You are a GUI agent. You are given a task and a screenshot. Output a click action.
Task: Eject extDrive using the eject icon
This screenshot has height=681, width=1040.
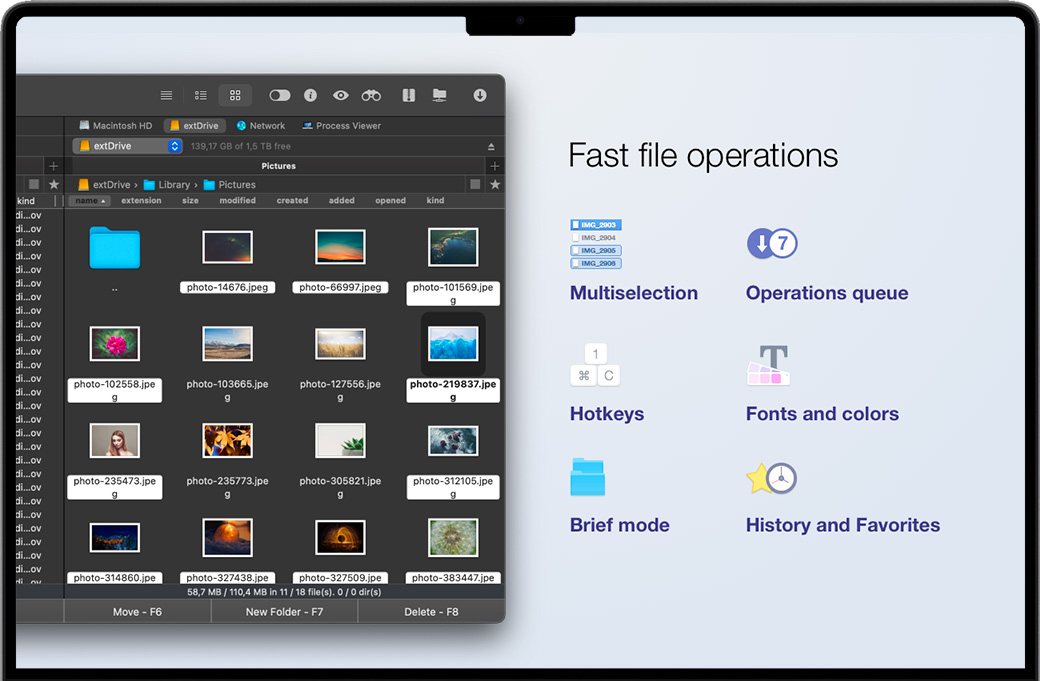[491, 146]
